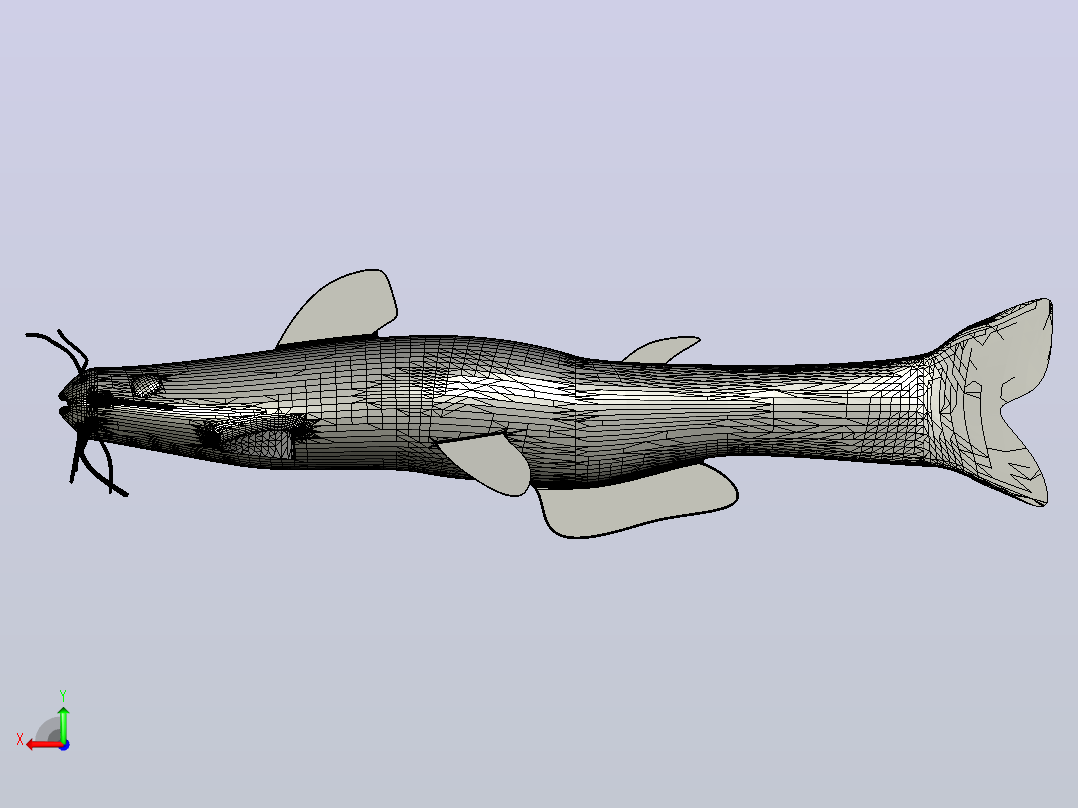Select the large dorsal fin of the catfish

click(340, 306)
